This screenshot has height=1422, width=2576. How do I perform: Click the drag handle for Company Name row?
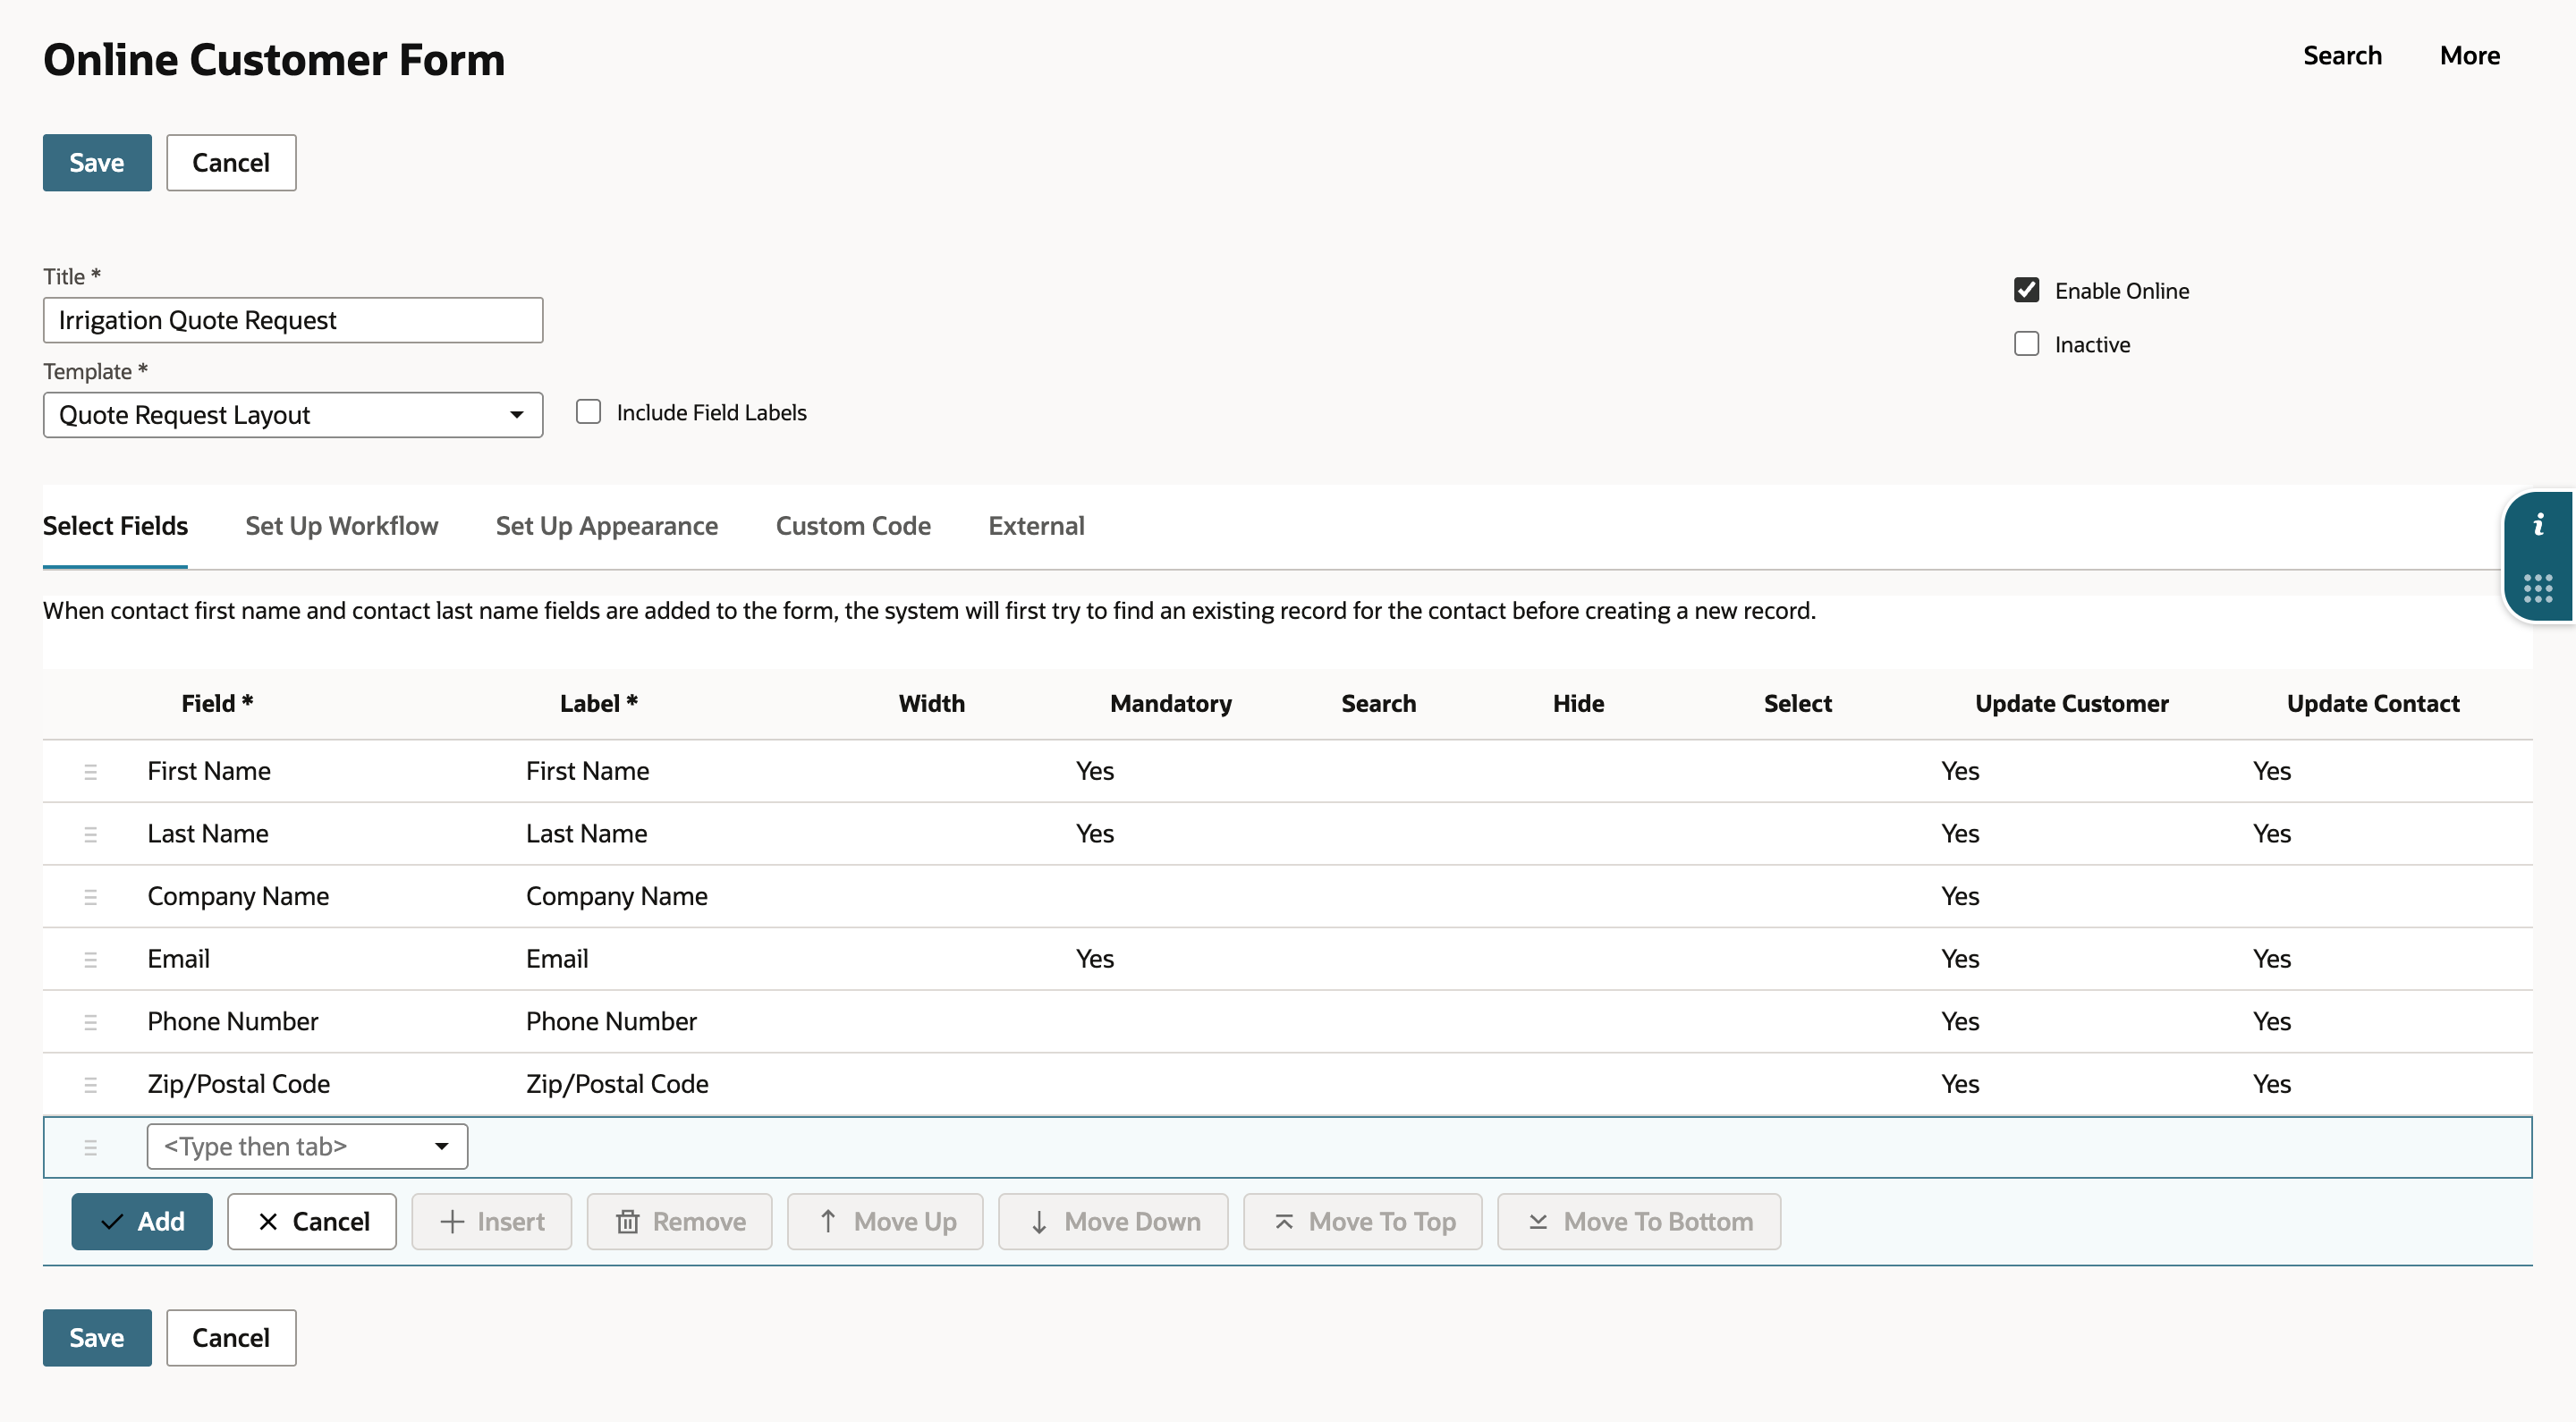pyautogui.click(x=90, y=897)
